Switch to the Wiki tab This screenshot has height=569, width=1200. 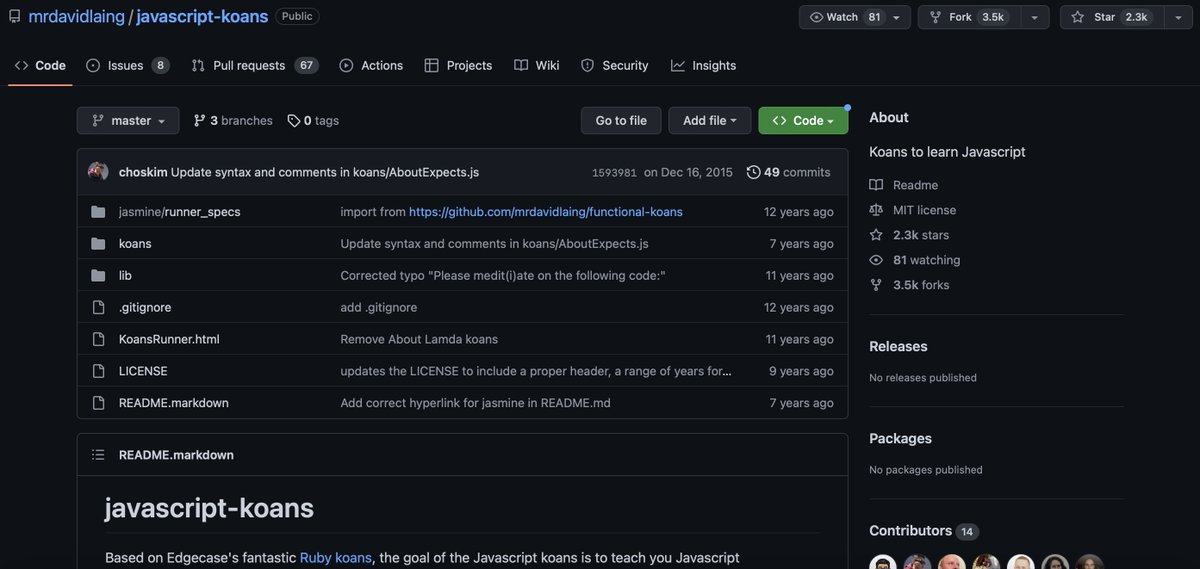(537, 65)
